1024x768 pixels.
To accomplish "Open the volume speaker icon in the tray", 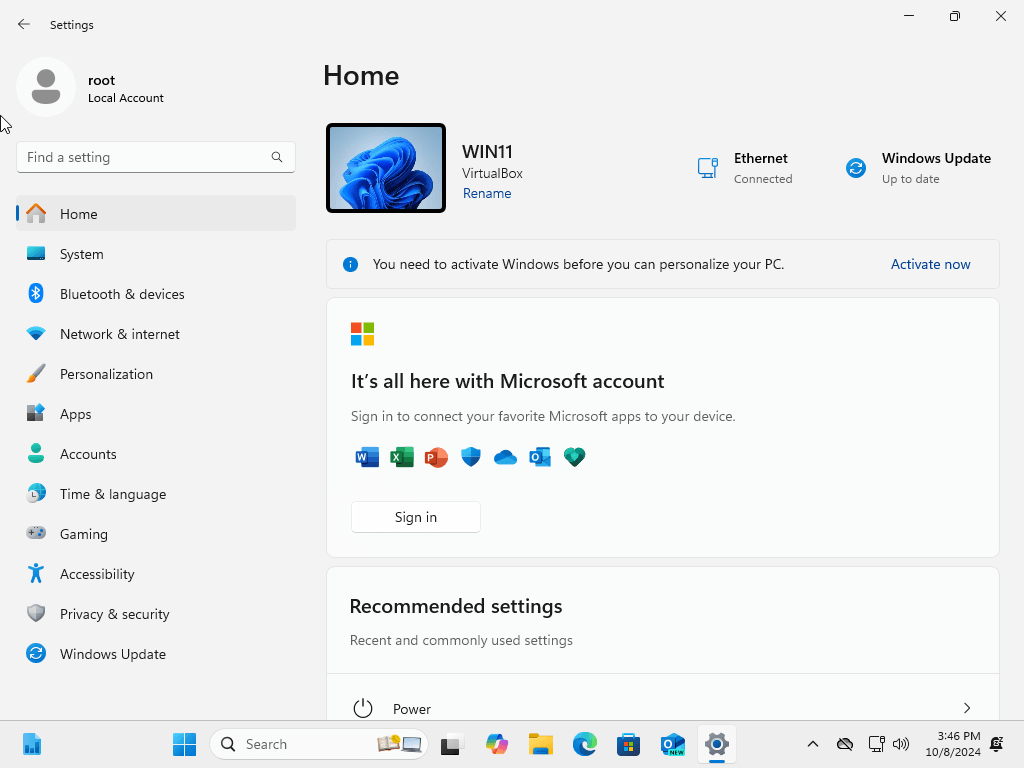I will click(901, 744).
